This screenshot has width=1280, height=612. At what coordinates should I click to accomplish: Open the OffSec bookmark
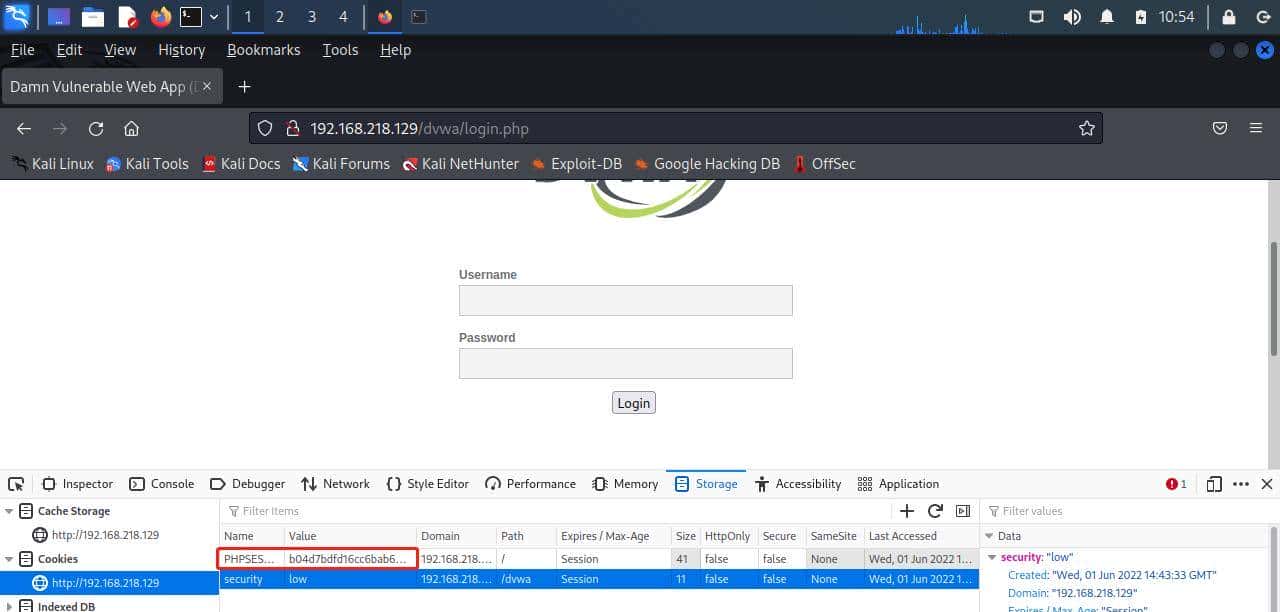click(x=824, y=164)
